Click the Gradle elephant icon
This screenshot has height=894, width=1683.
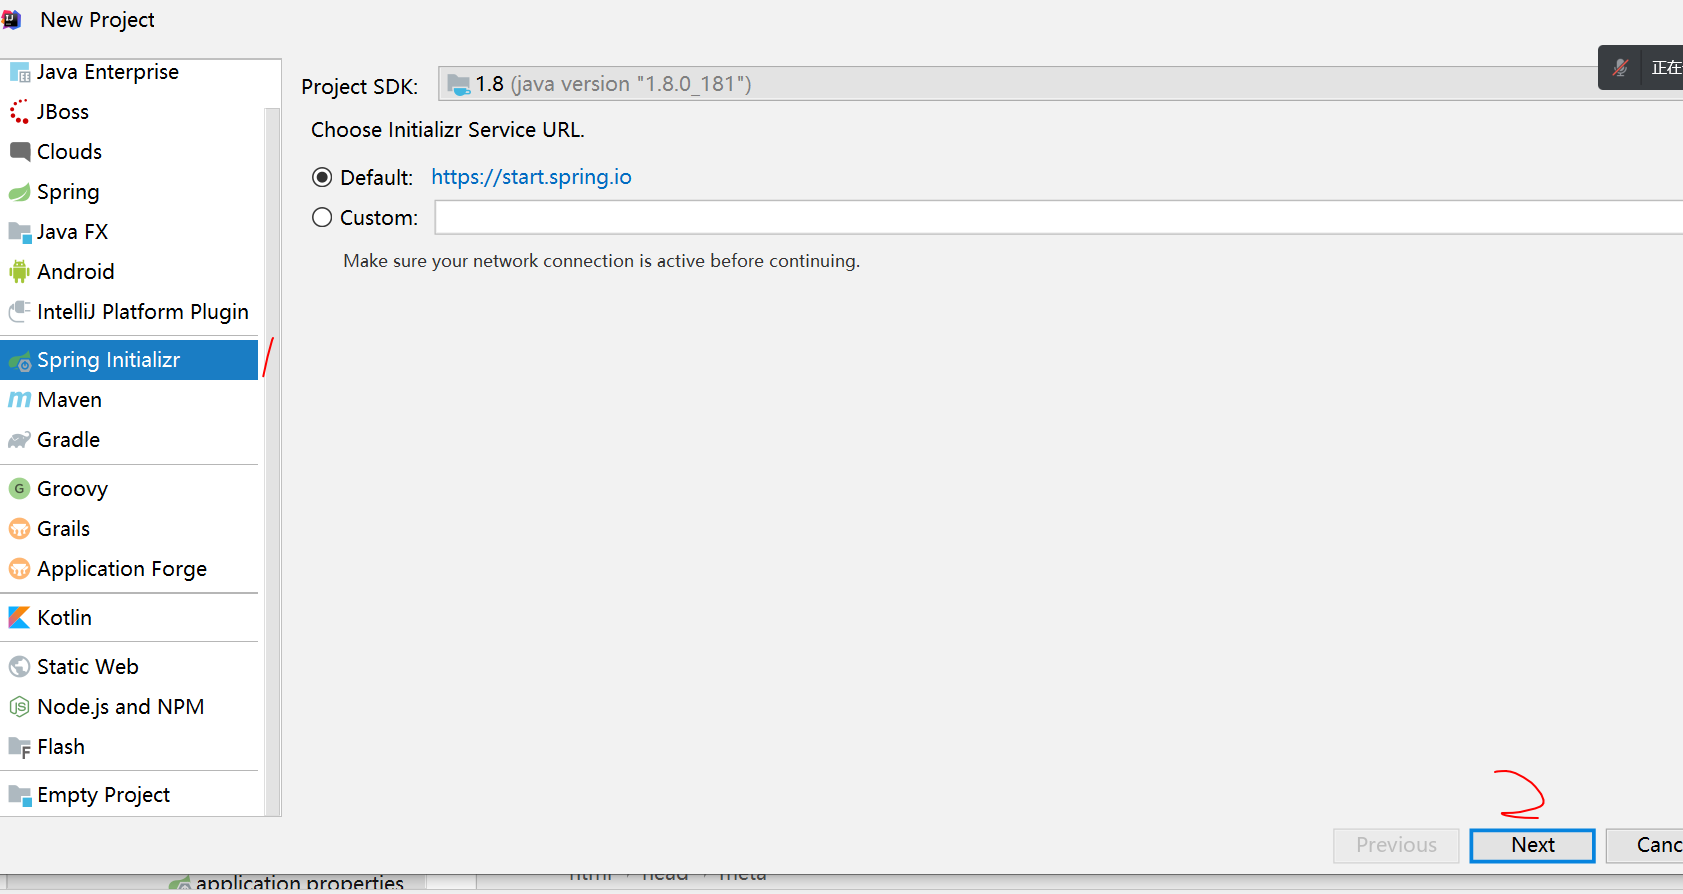coord(19,440)
